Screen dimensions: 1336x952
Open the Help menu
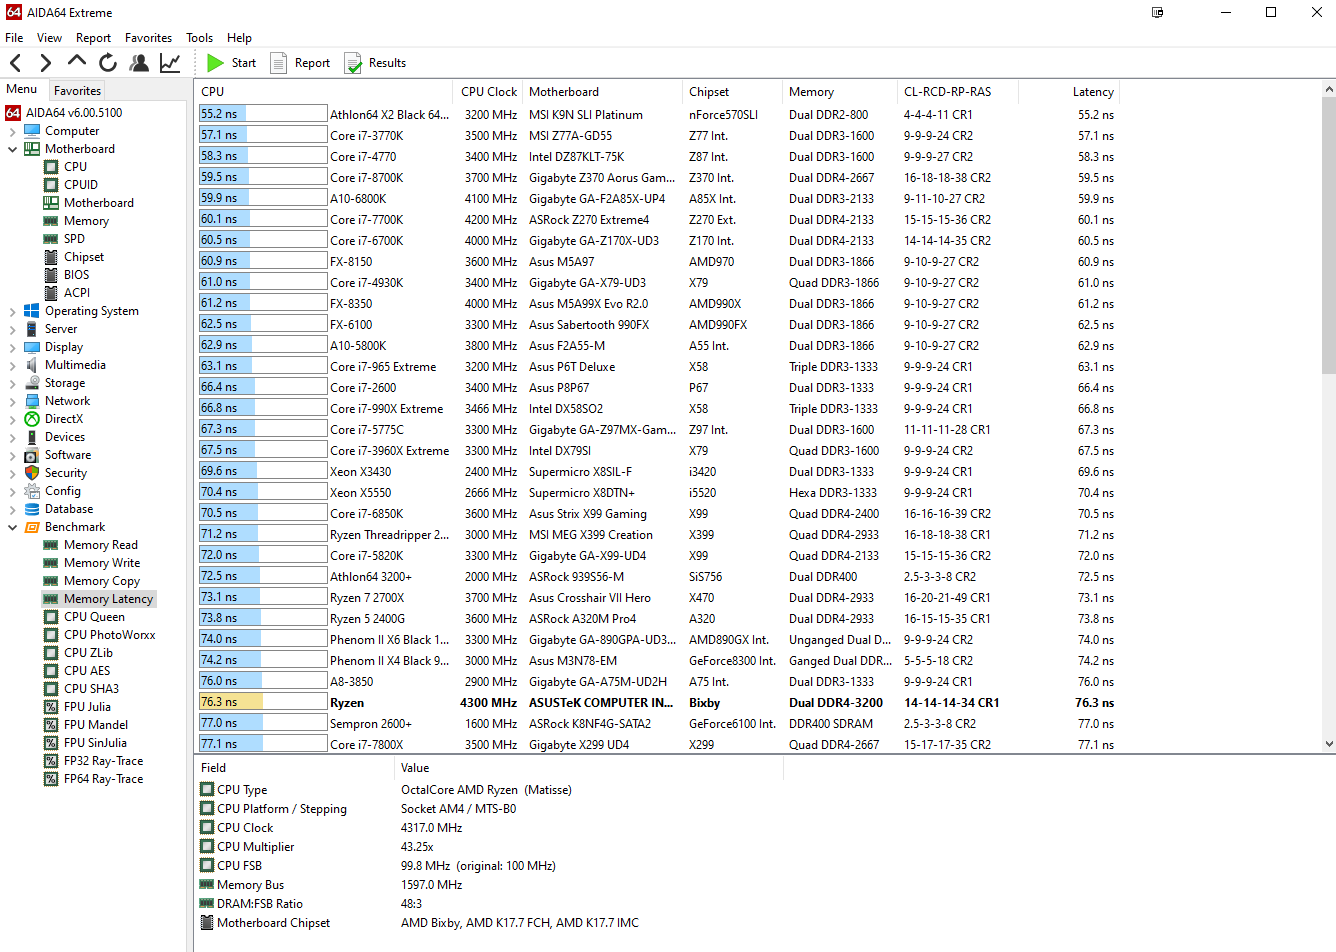[x=239, y=38]
